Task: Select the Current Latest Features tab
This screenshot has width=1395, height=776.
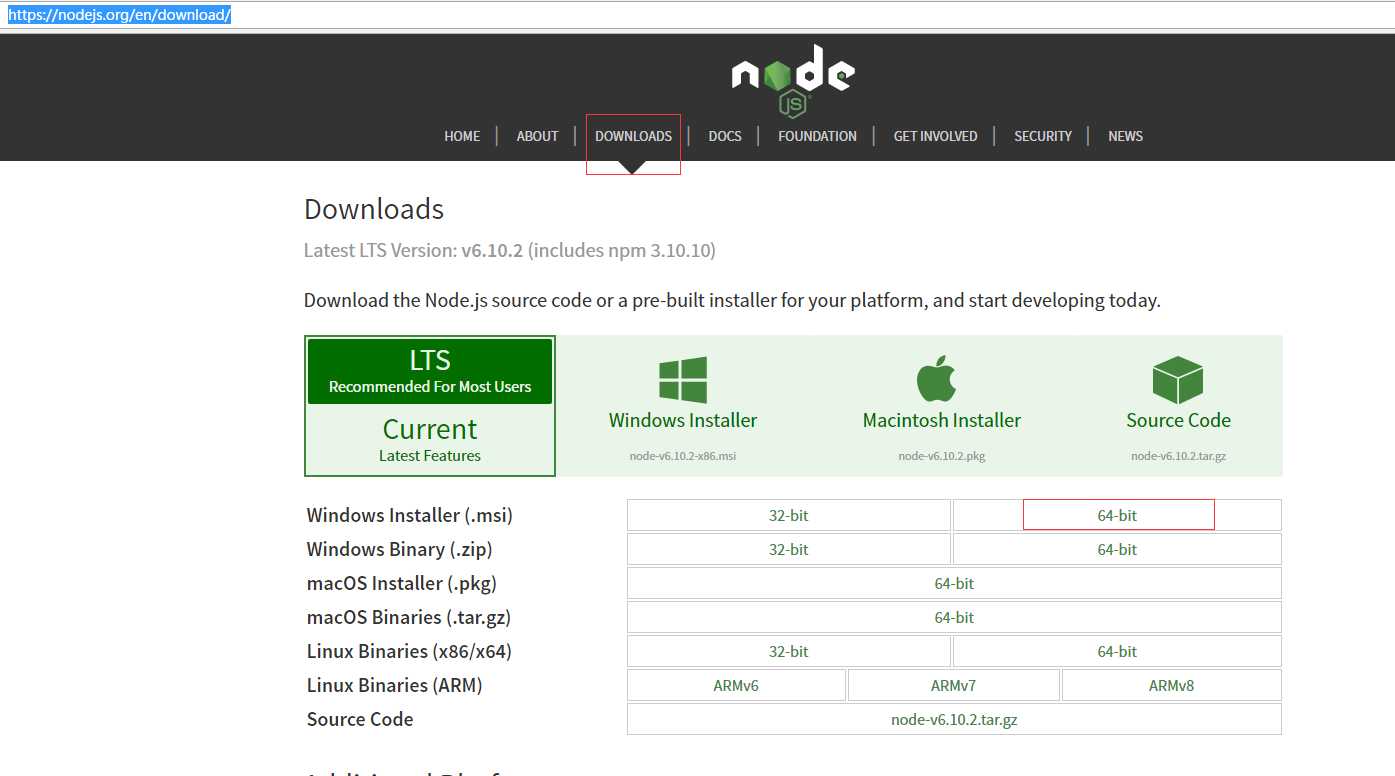Action: (430, 440)
